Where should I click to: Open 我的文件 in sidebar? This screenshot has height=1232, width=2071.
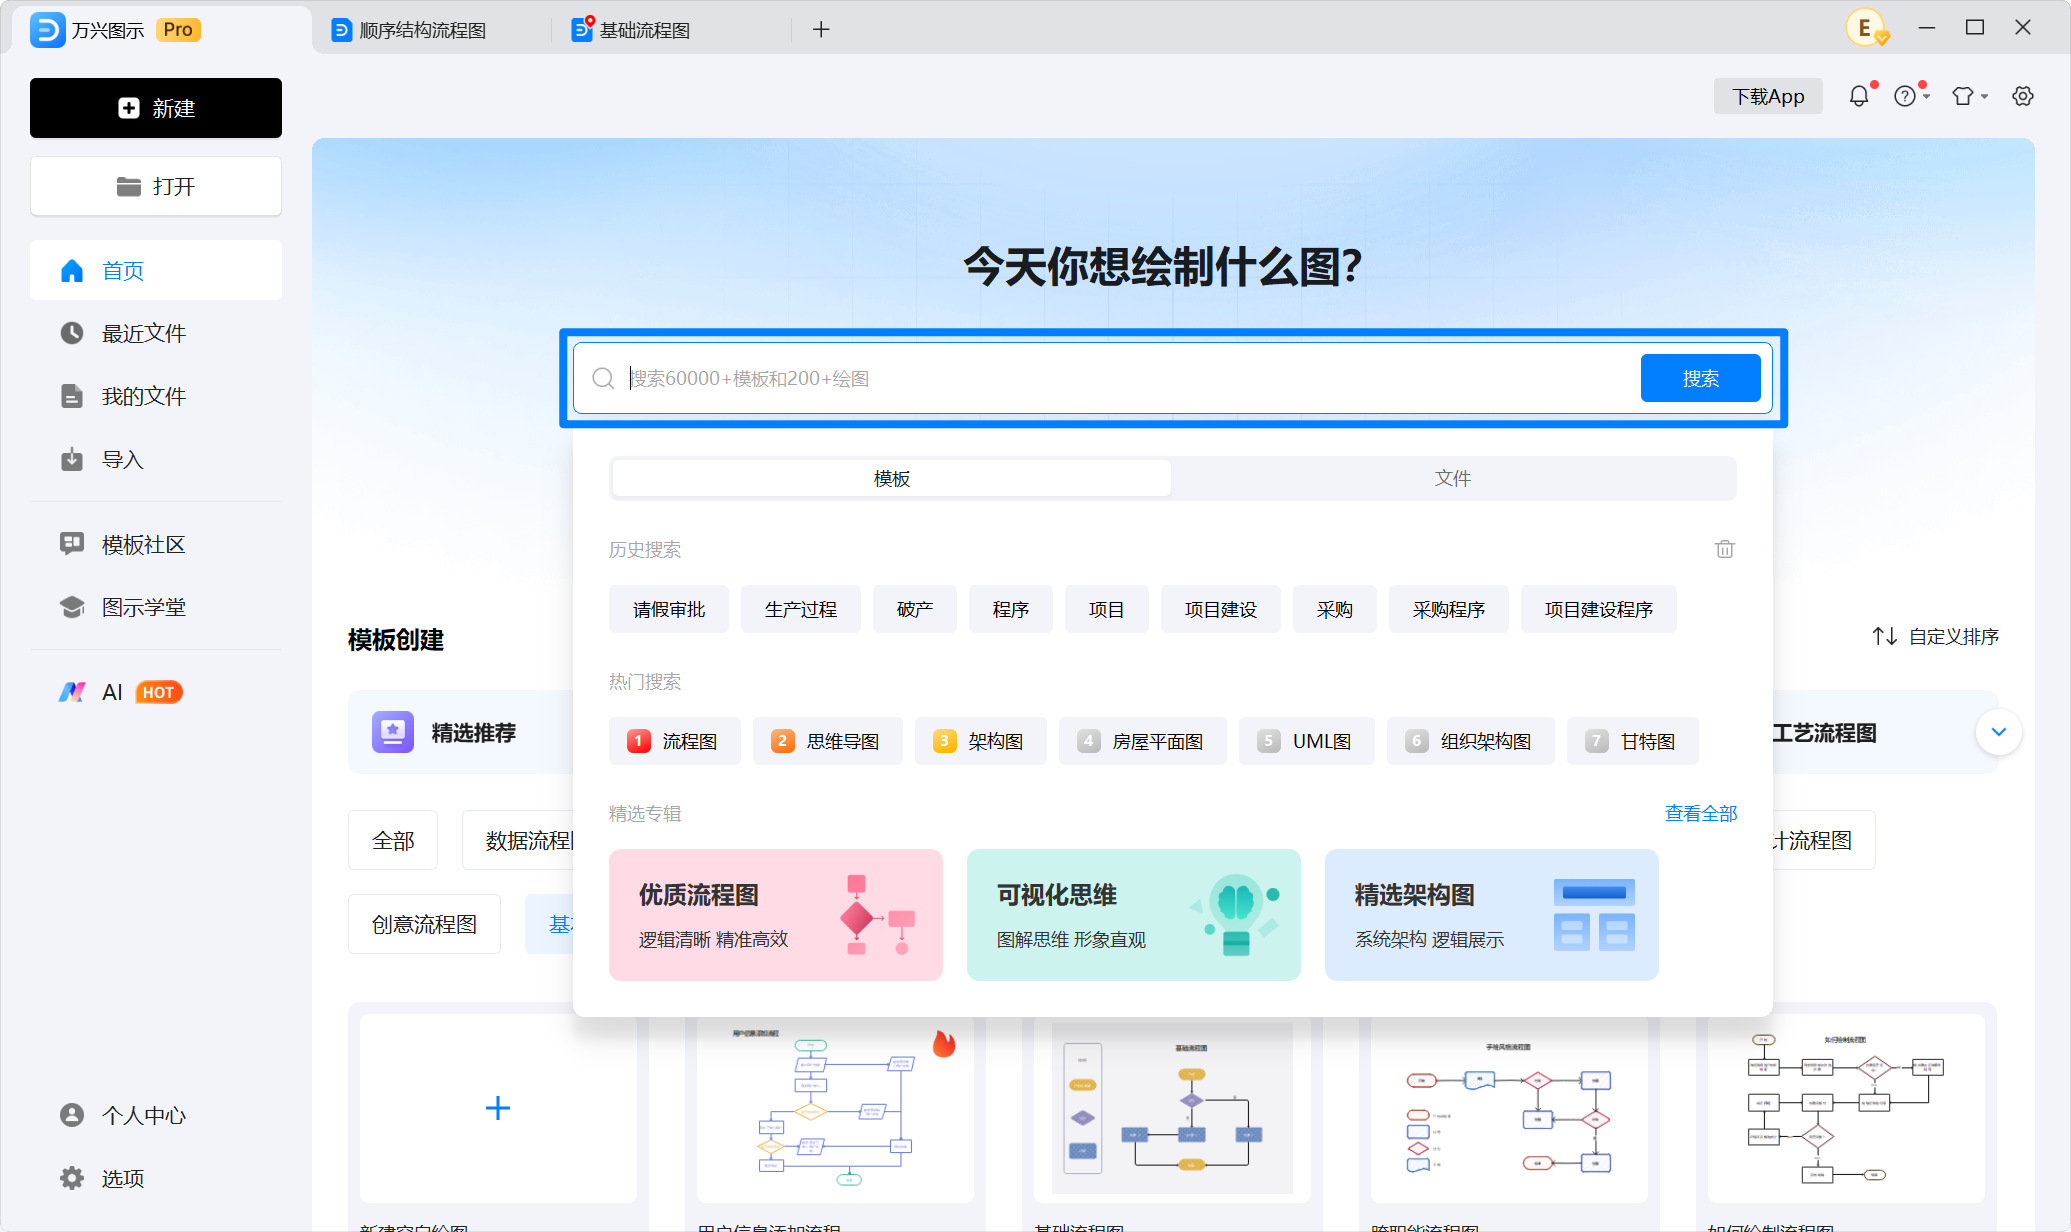(156, 396)
